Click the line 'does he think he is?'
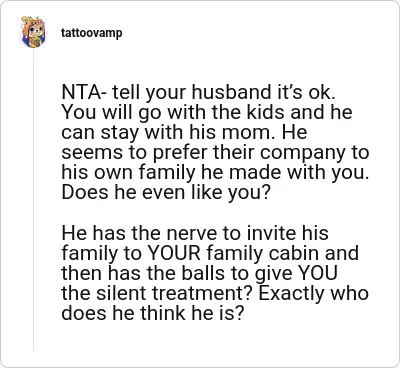This screenshot has width=400, height=368. click(153, 313)
